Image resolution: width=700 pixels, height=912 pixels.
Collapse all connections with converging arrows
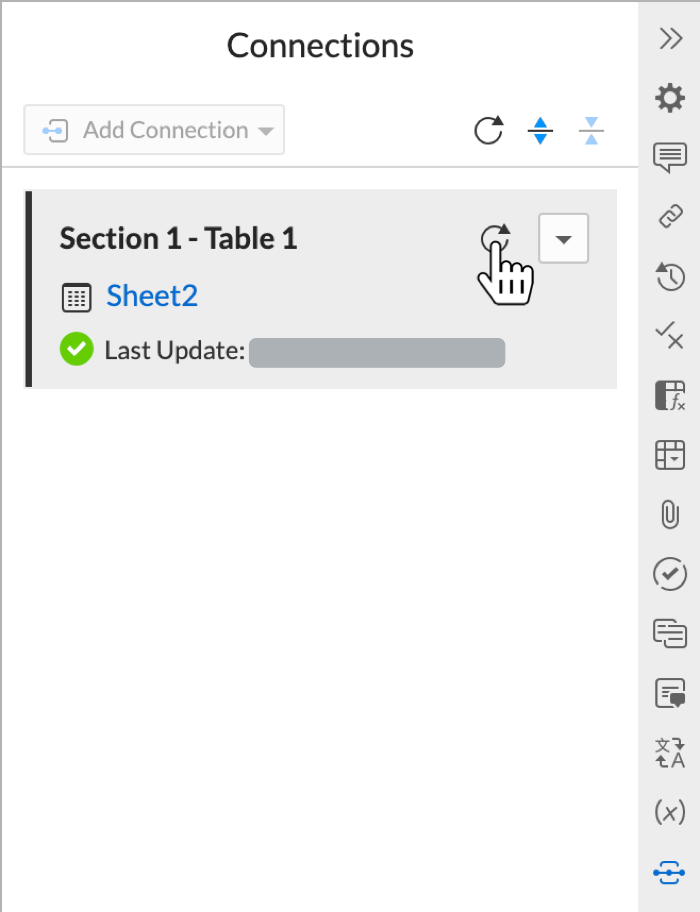coord(591,130)
